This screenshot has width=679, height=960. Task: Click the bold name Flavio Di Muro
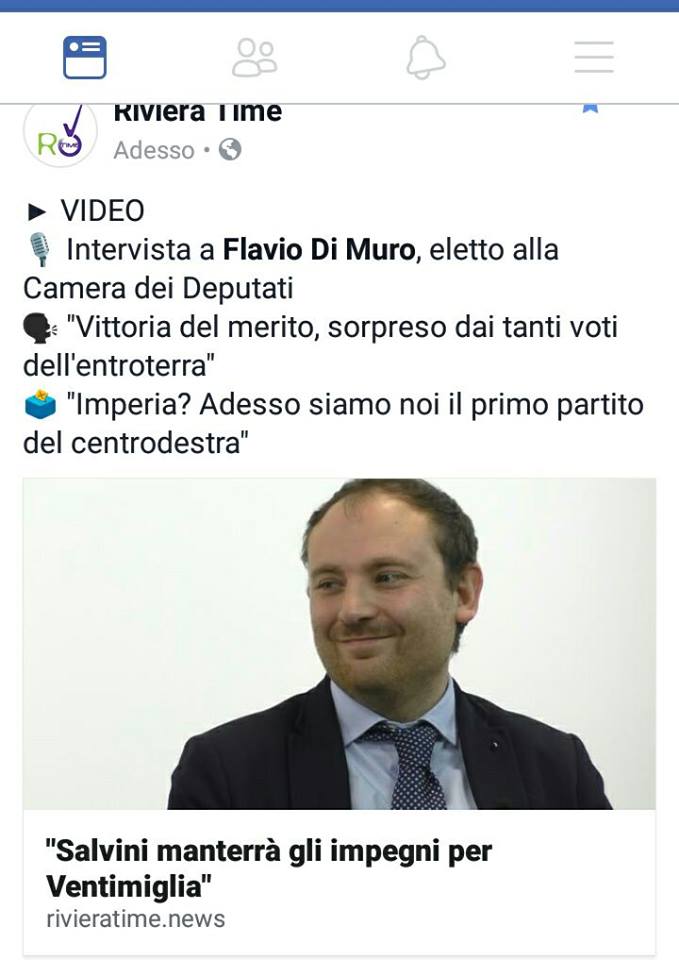(319, 250)
